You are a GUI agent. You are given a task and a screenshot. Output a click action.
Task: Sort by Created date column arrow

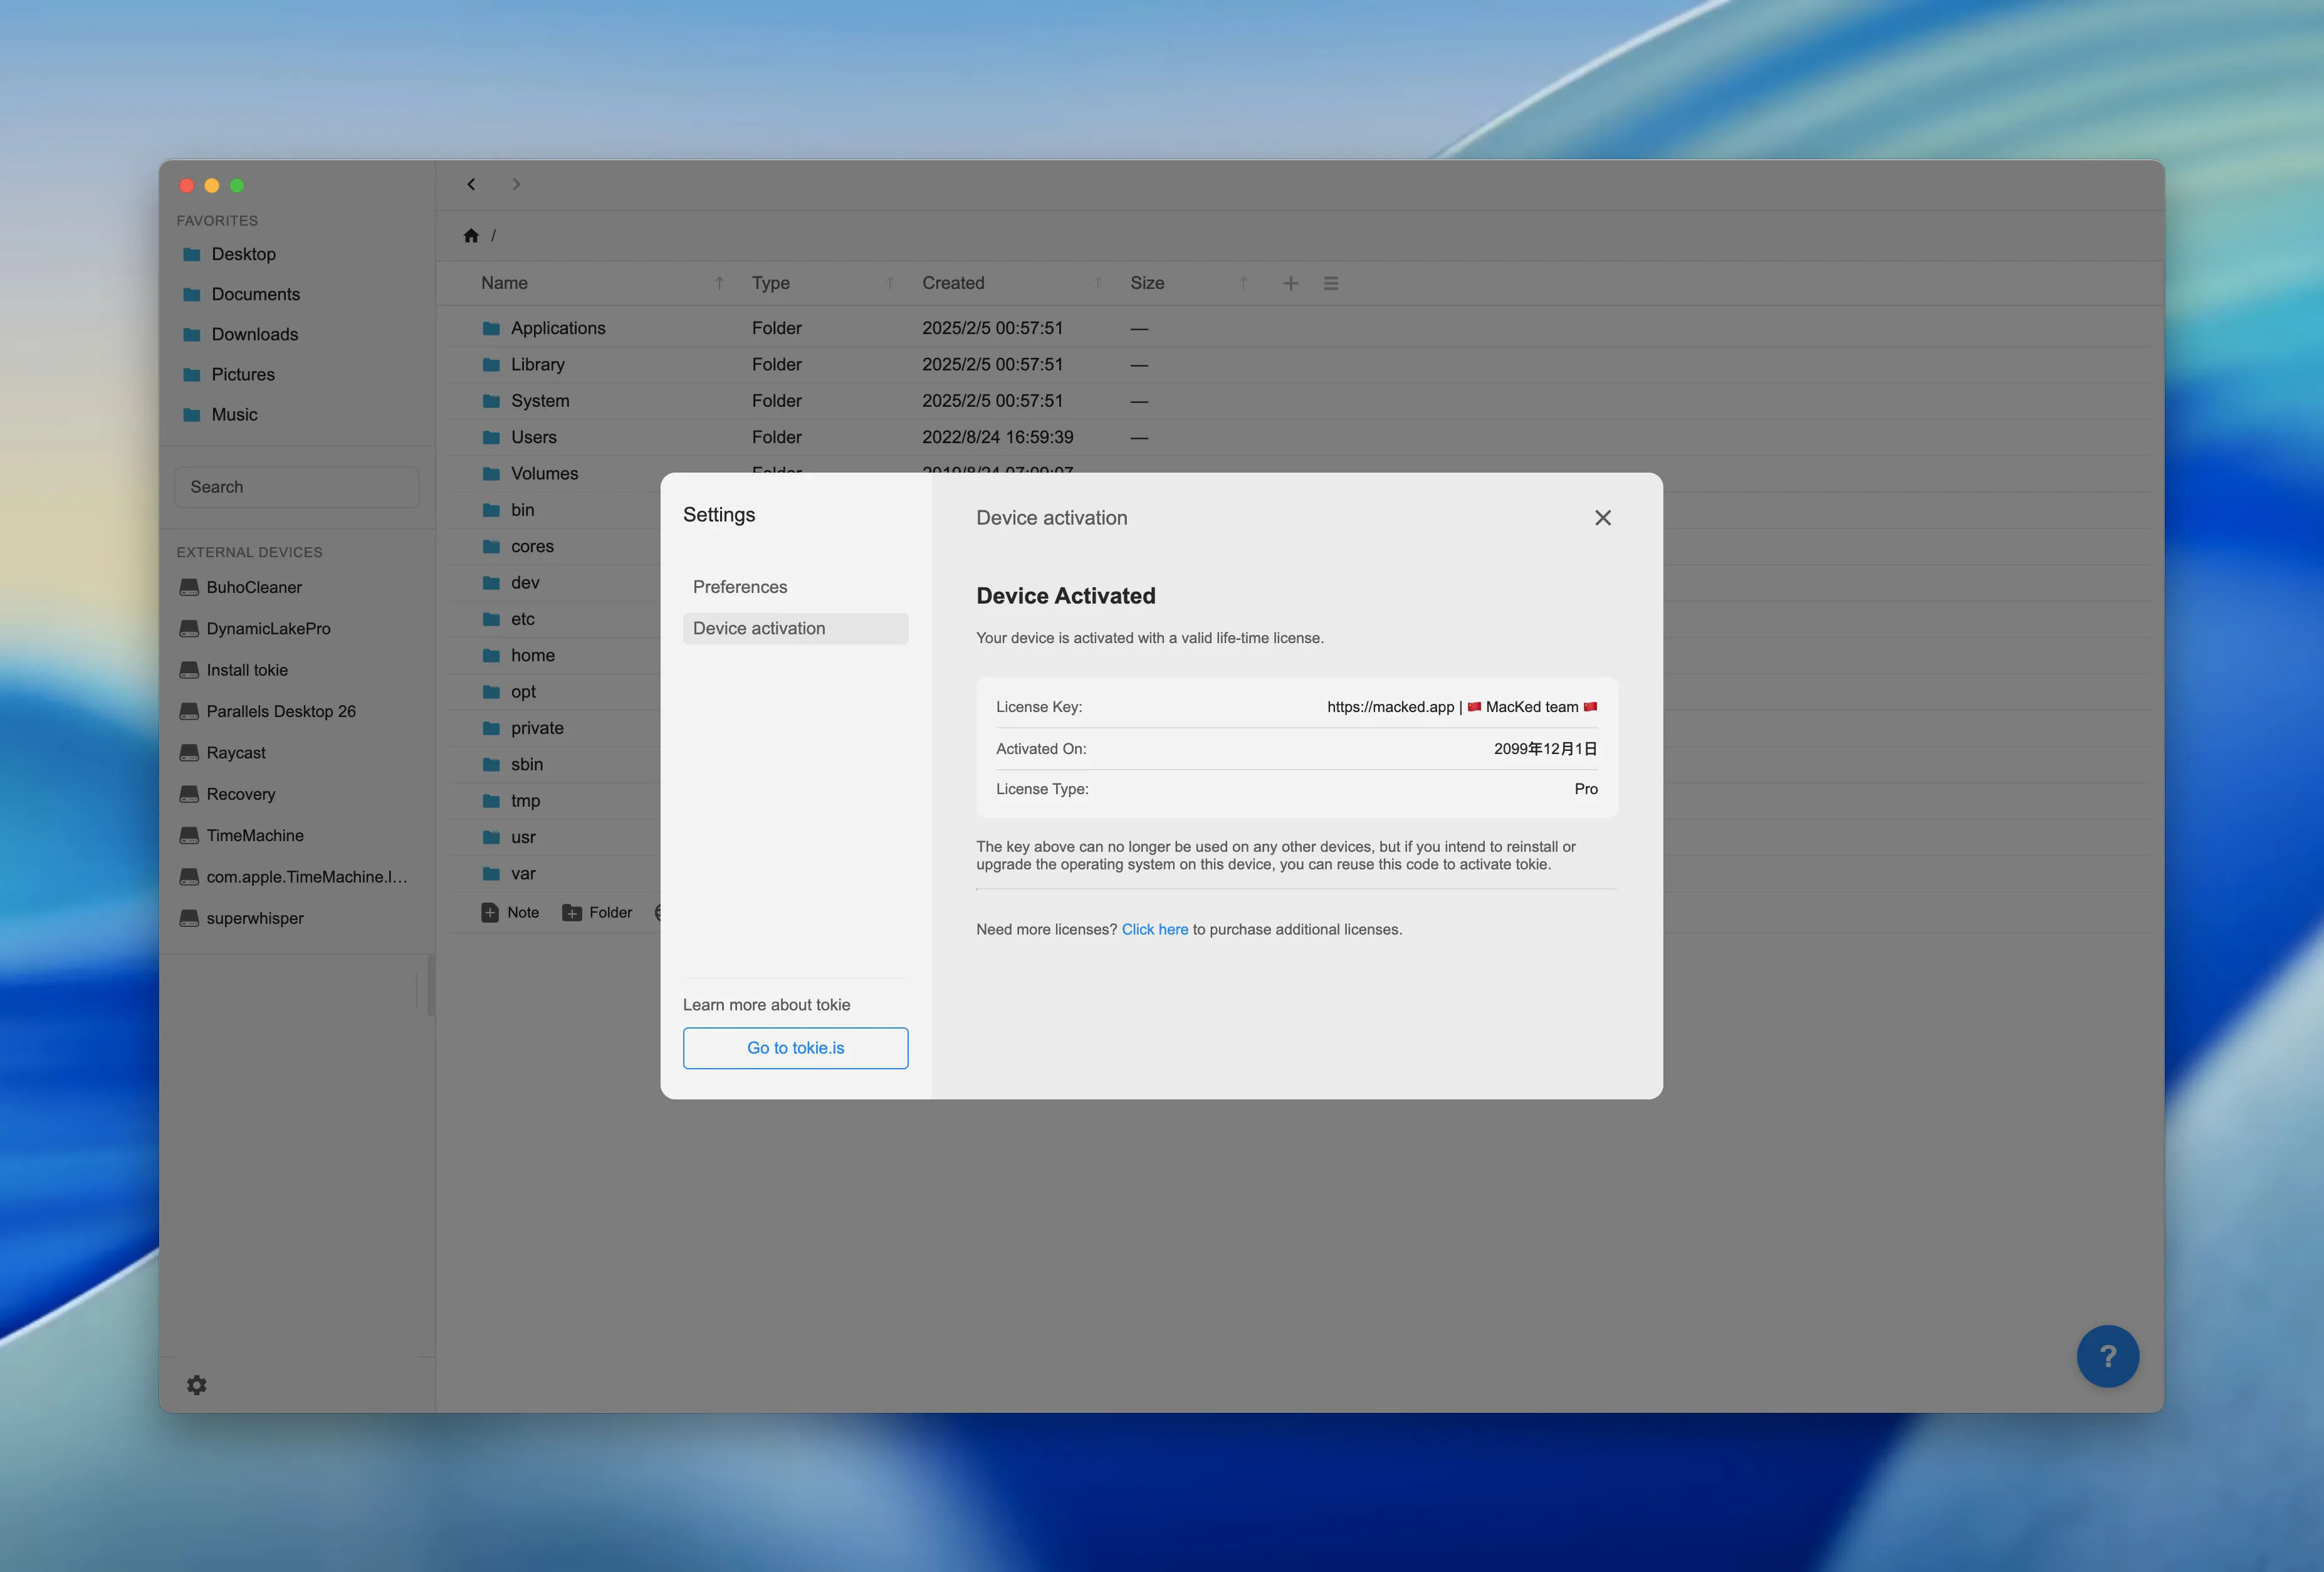1097,283
